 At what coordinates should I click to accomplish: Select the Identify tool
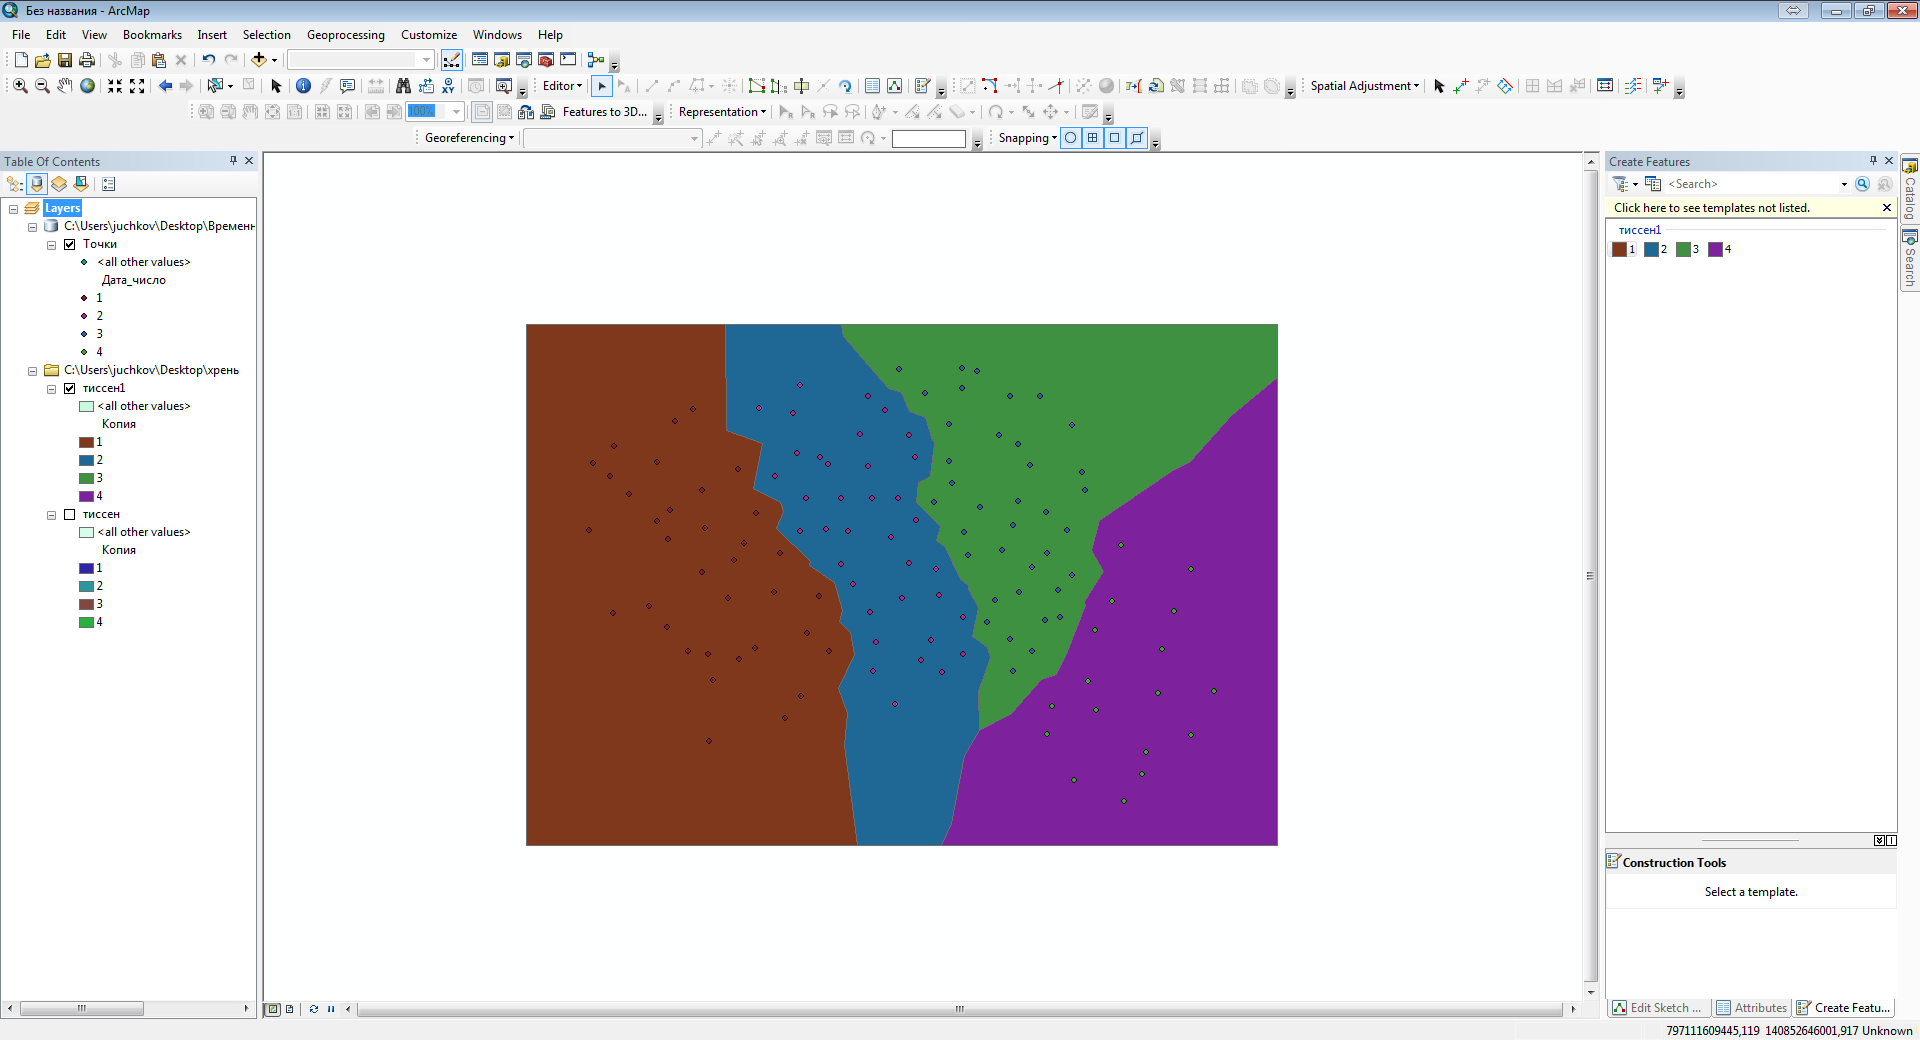(x=303, y=86)
